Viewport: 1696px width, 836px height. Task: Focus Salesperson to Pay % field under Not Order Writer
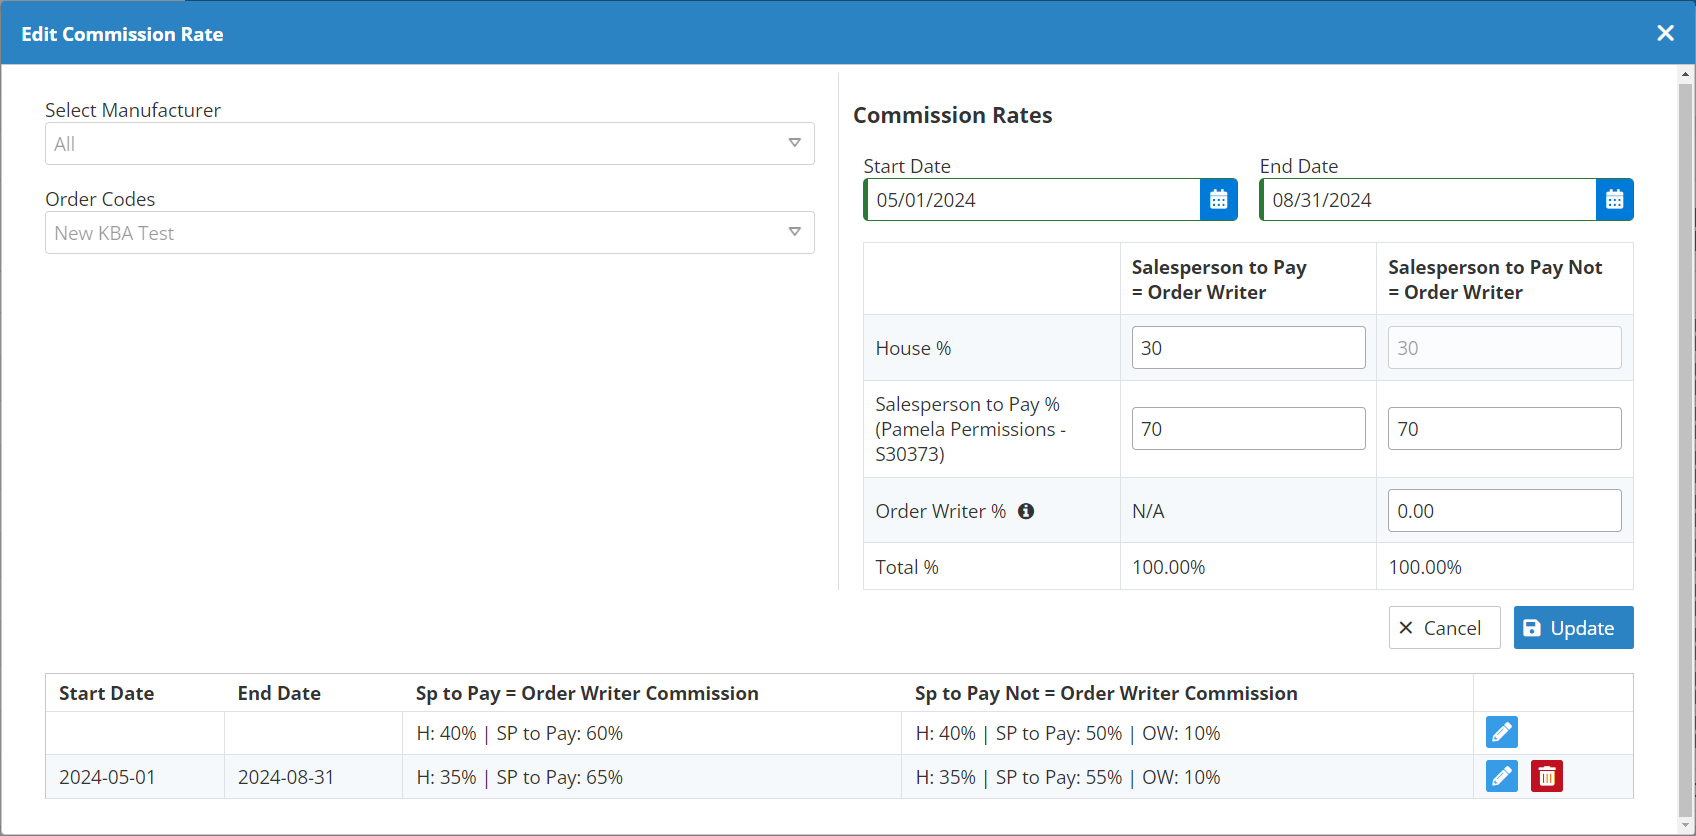1504,429
